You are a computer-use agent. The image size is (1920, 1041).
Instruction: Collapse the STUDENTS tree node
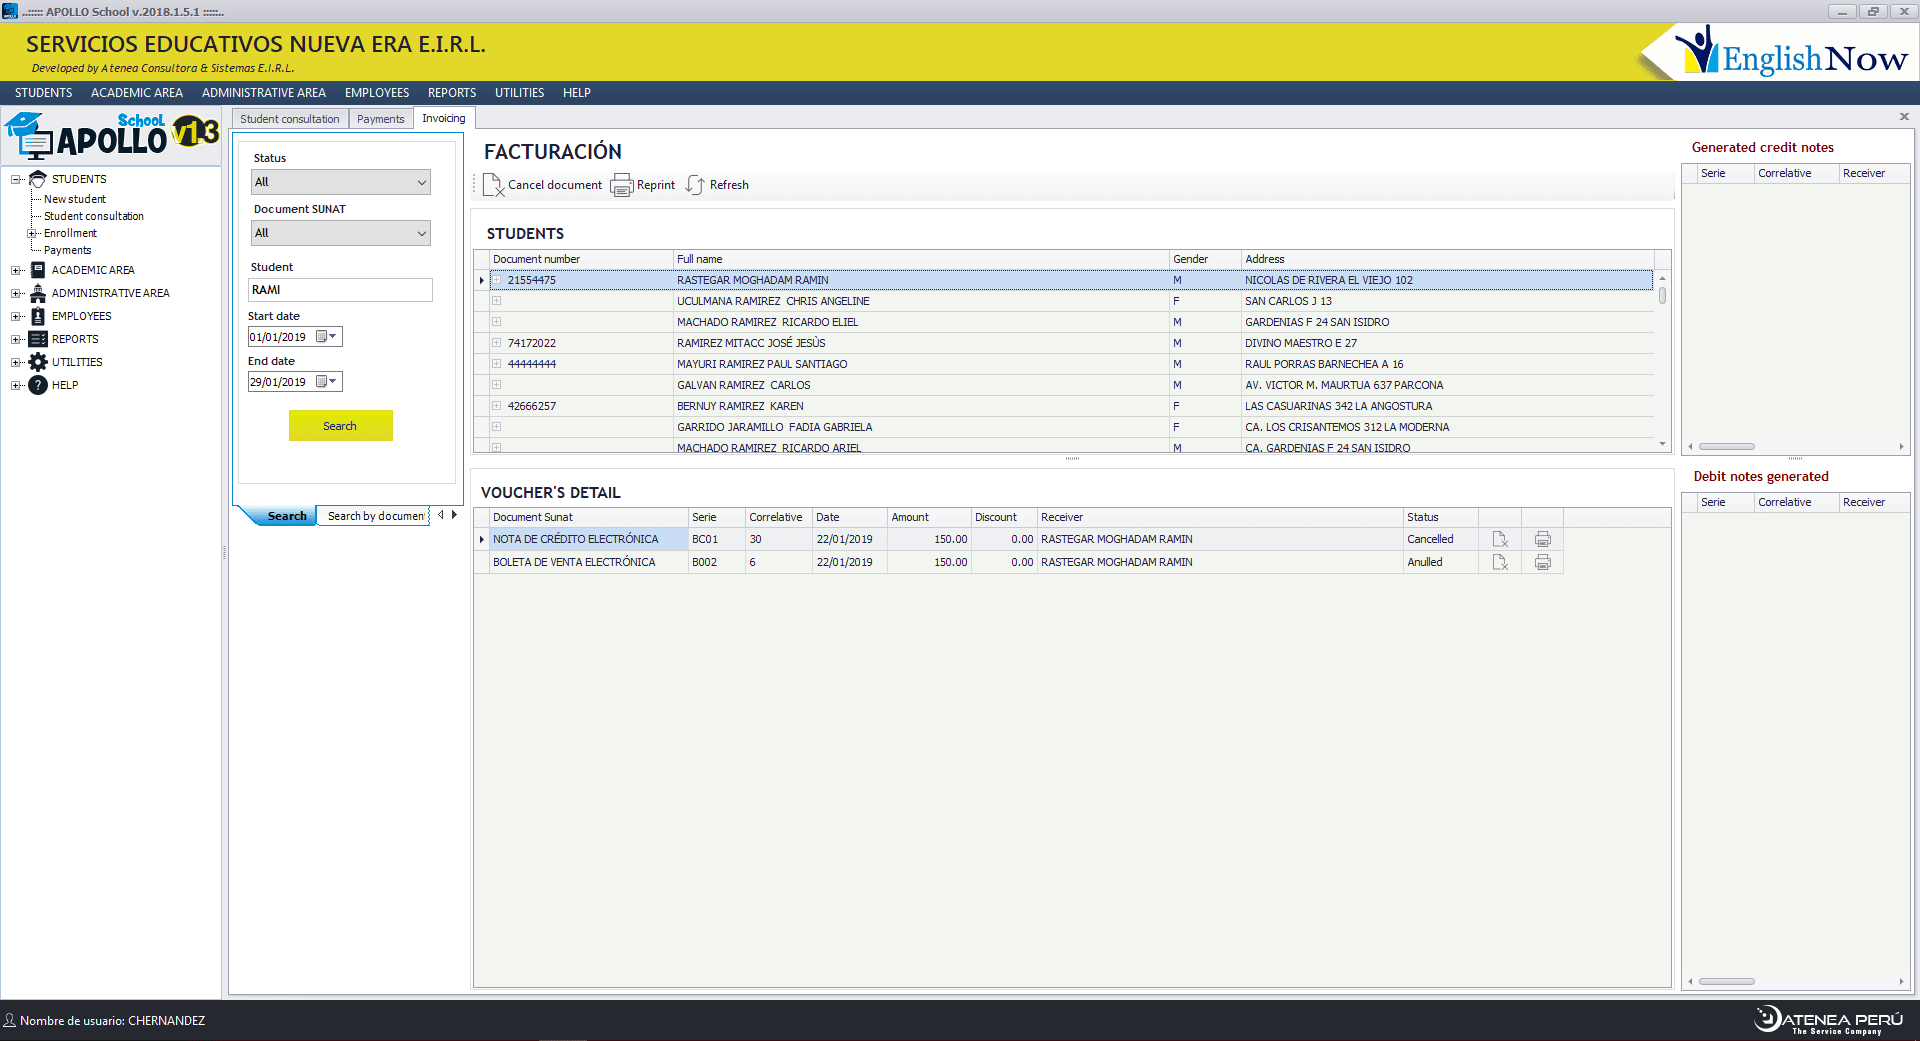pyautogui.click(x=16, y=180)
